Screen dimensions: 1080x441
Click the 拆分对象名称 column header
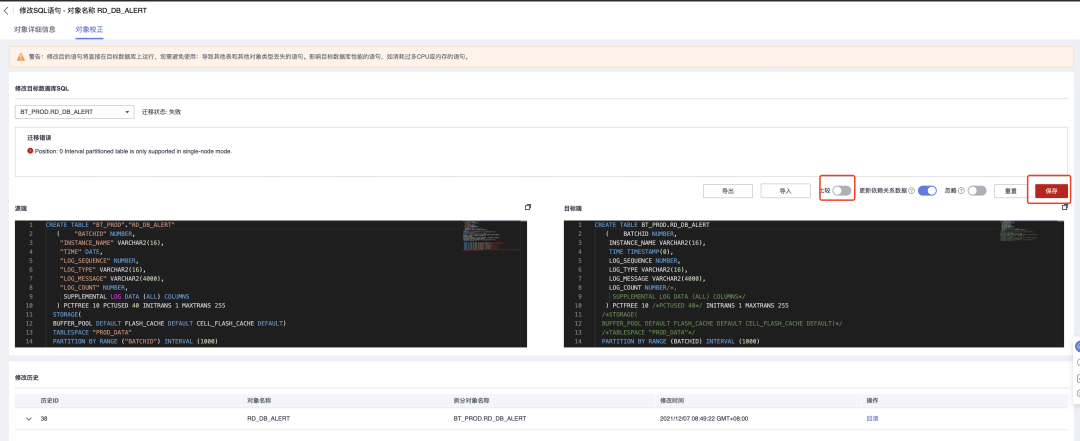pos(470,400)
